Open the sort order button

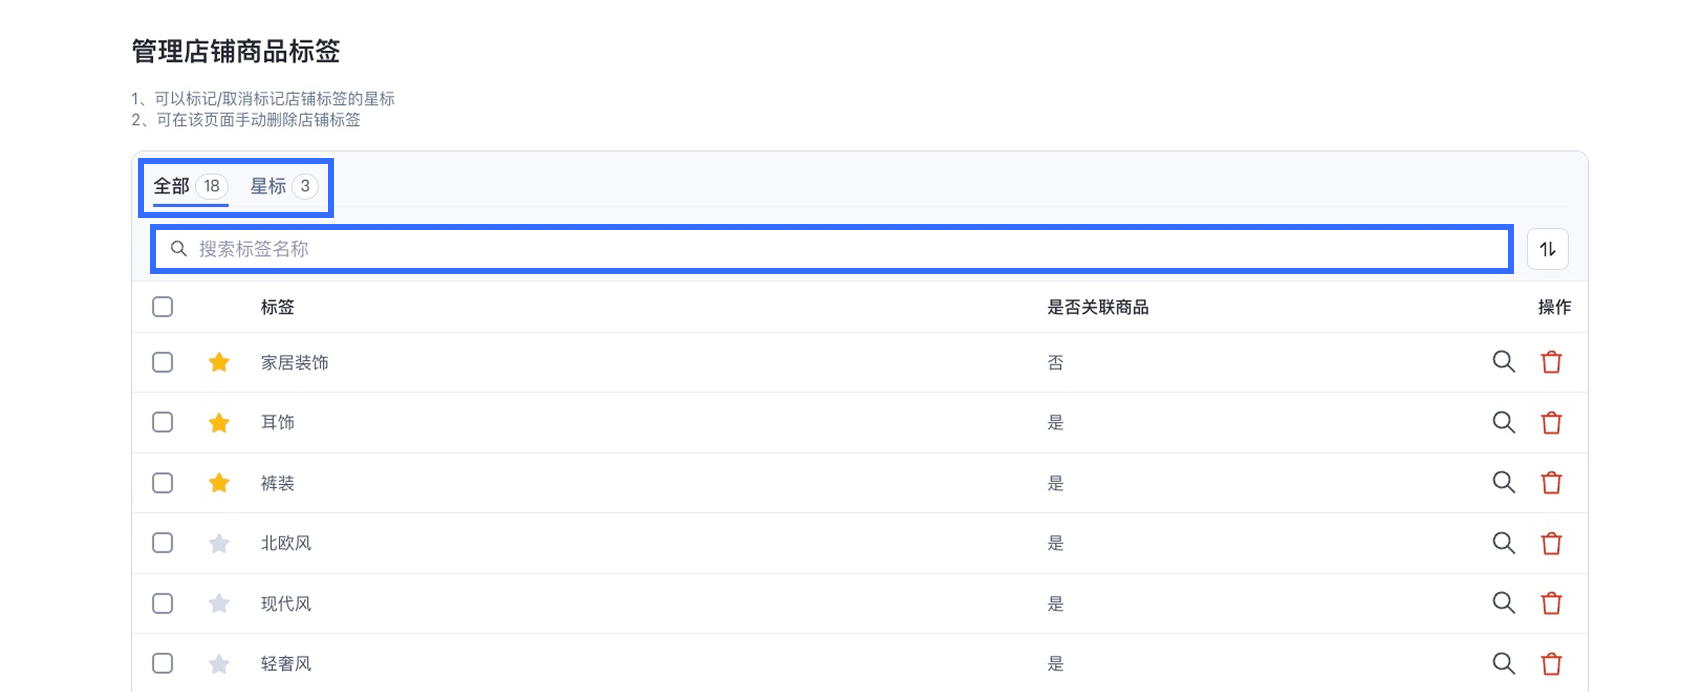click(x=1547, y=249)
